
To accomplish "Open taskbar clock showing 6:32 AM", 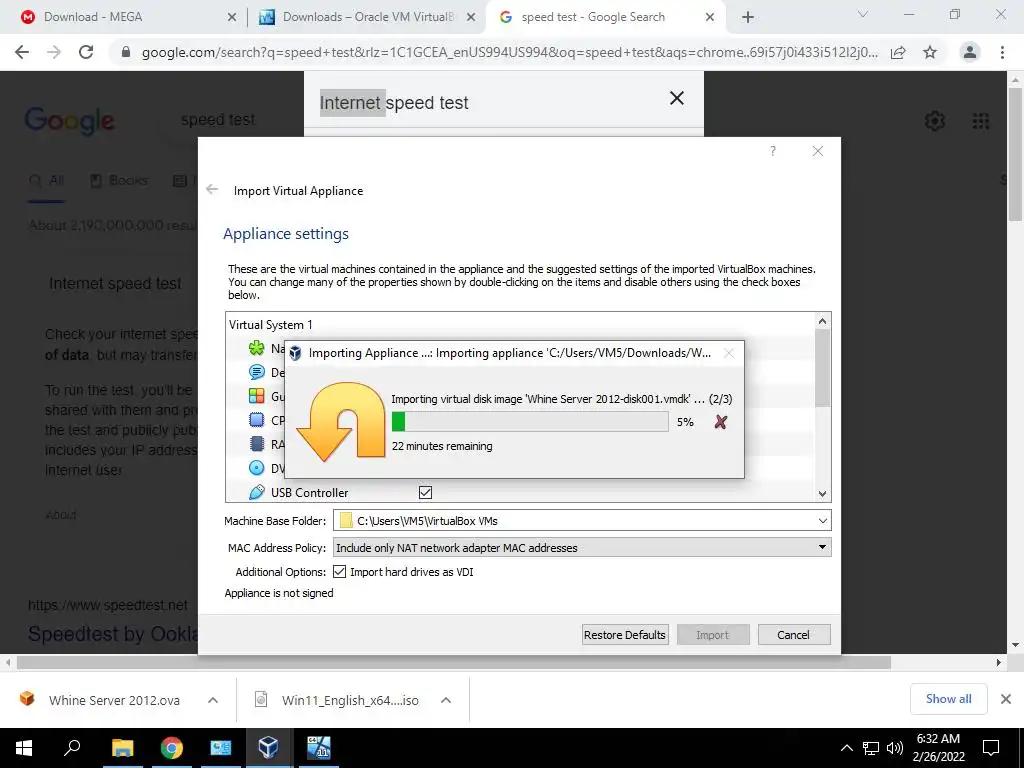I will point(938,748).
